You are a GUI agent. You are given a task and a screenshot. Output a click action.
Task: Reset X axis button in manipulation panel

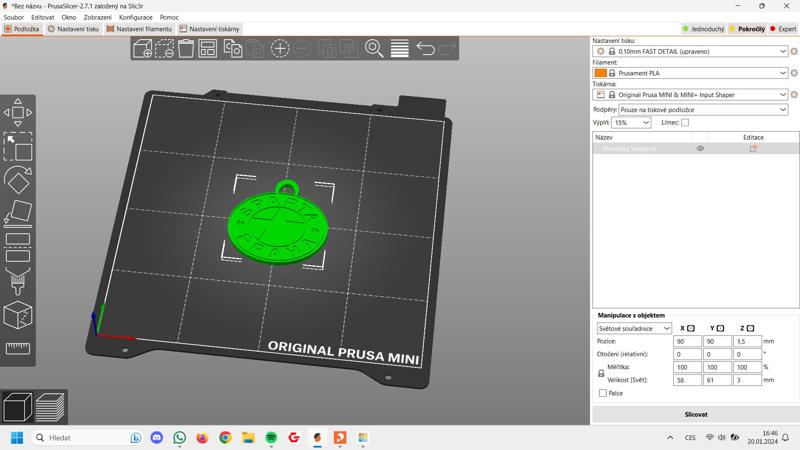(x=691, y=328)
